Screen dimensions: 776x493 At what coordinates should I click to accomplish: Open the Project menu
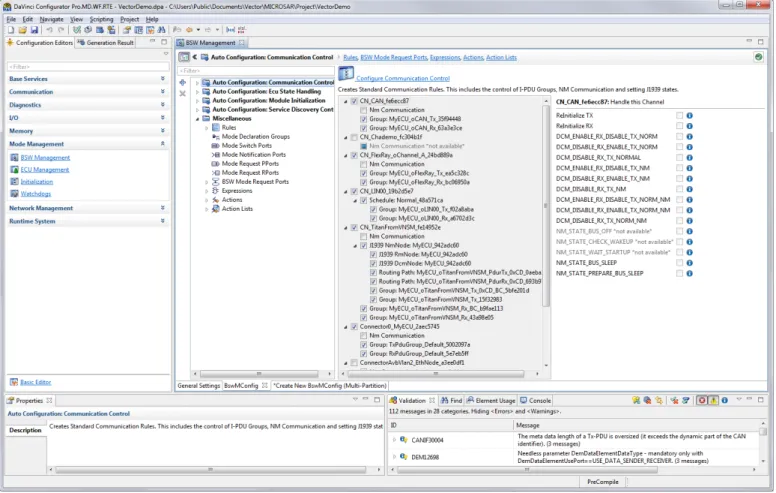[x=130, y=19]
